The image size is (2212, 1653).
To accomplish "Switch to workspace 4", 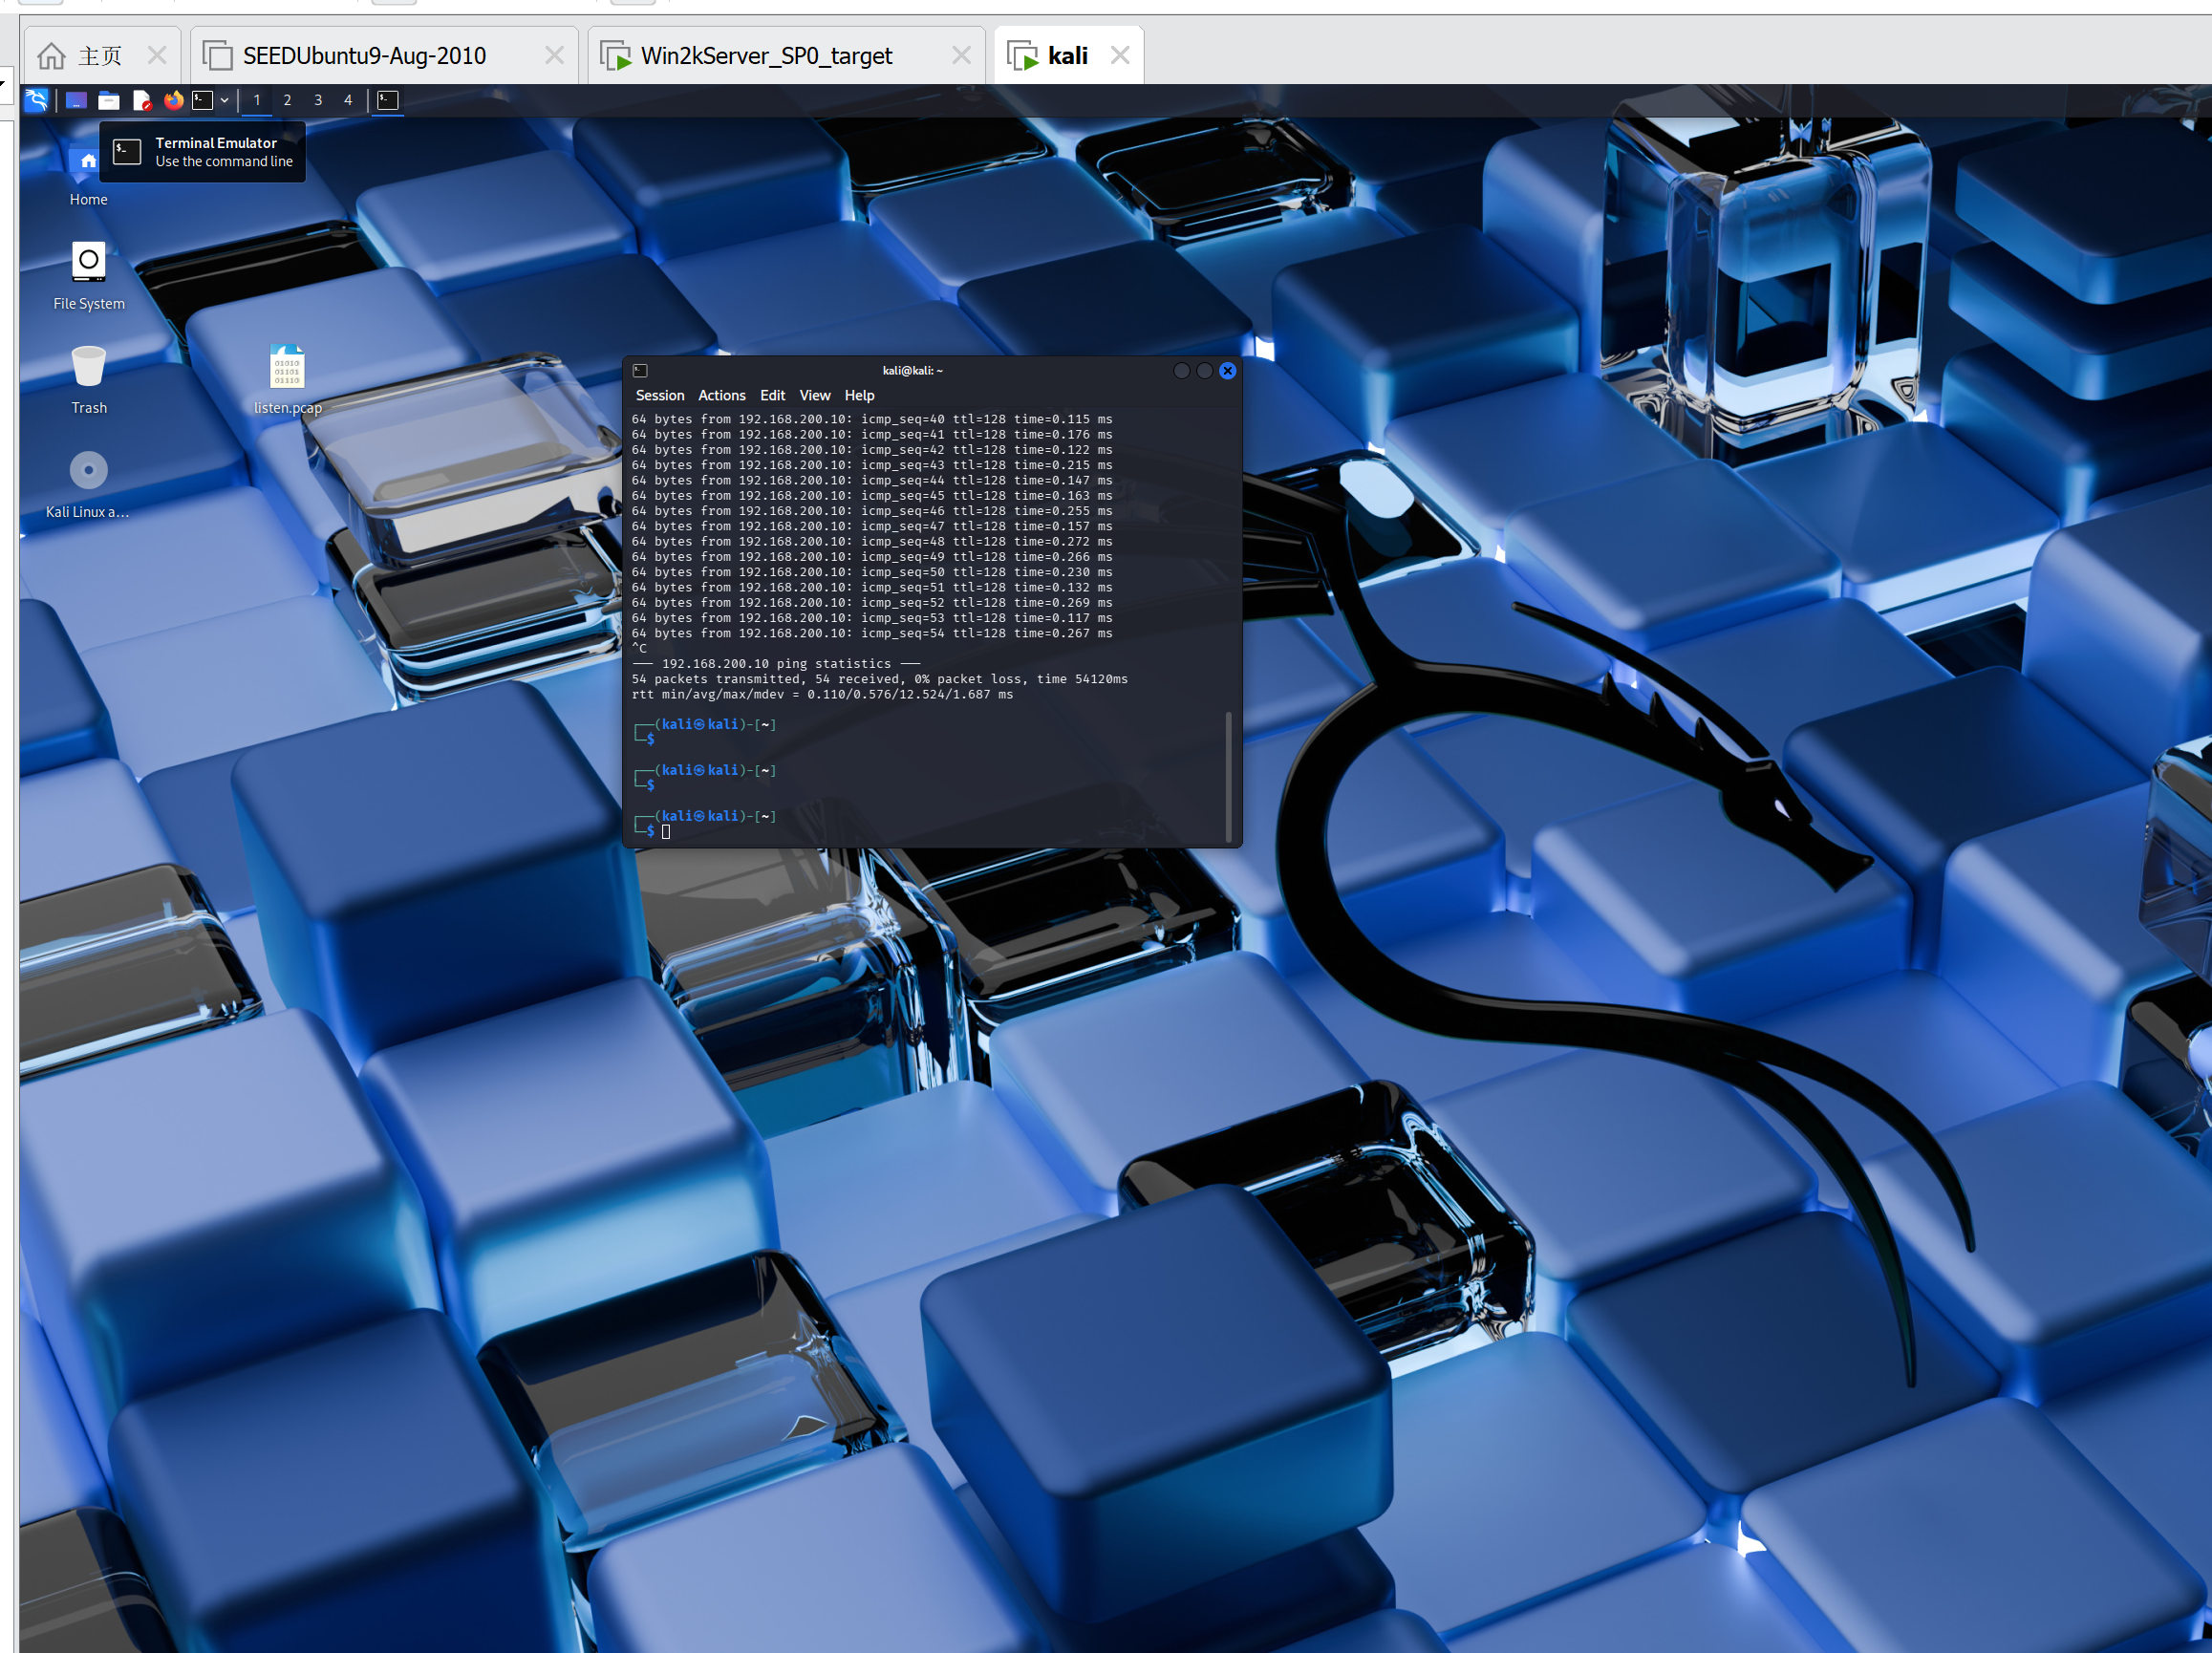I will tap(348, 100).
